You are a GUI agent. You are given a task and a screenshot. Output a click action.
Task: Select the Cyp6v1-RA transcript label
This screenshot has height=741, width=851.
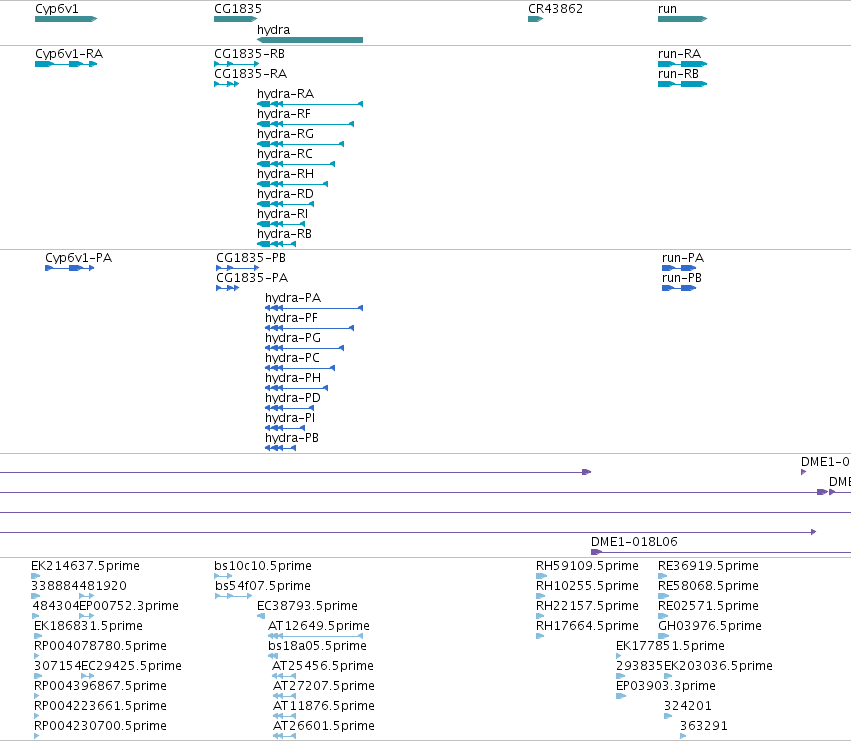[69, 54]
